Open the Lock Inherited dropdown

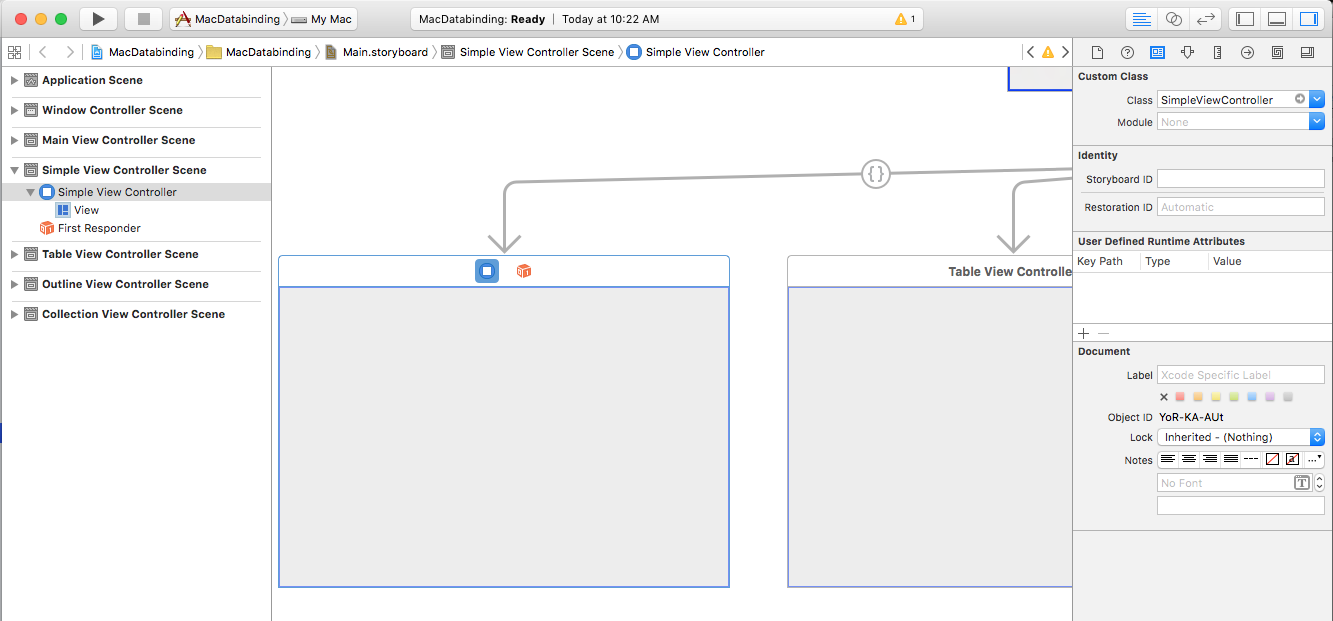click(1241, 437)
